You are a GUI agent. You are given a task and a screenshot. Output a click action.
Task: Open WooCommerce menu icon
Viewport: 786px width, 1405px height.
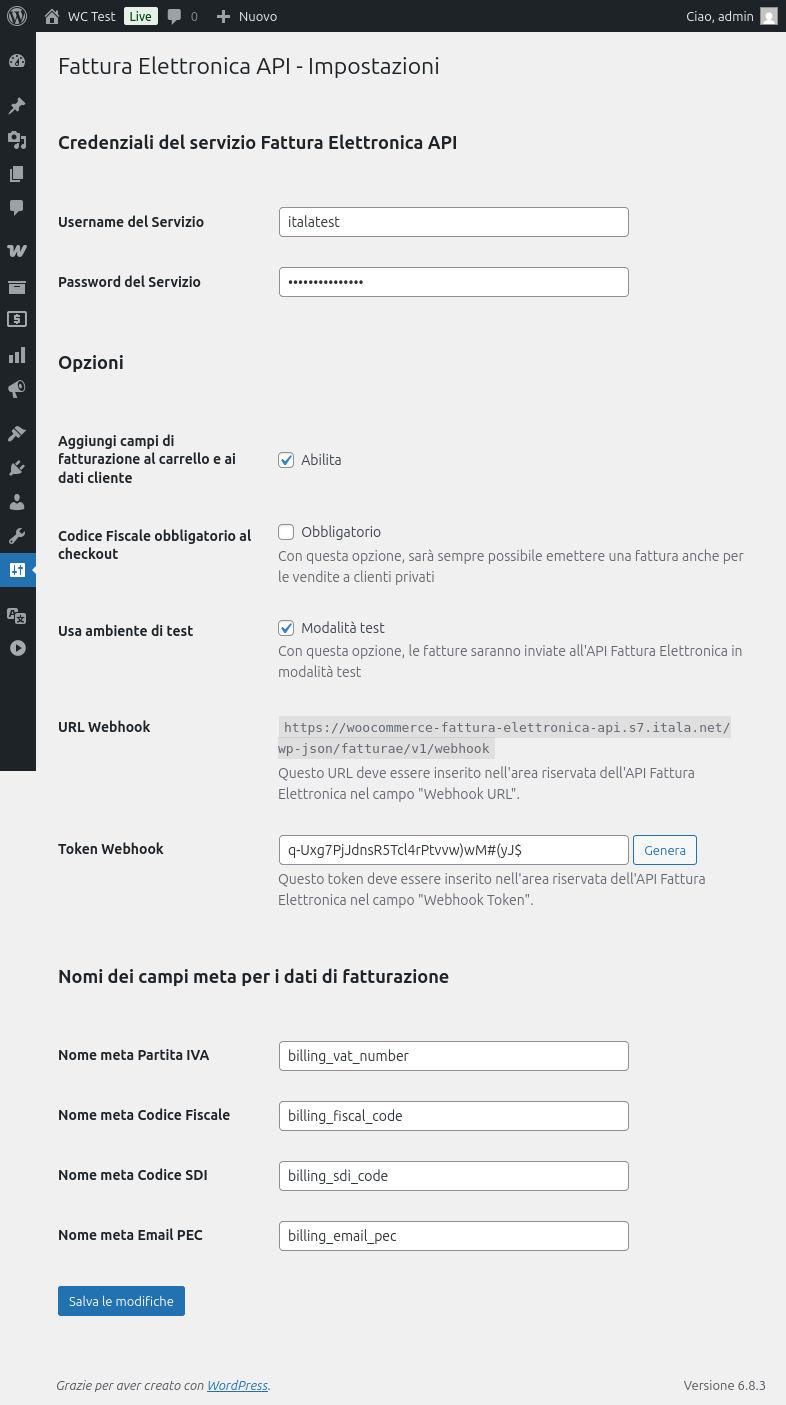pyautogui.click(x=16, y=251)
